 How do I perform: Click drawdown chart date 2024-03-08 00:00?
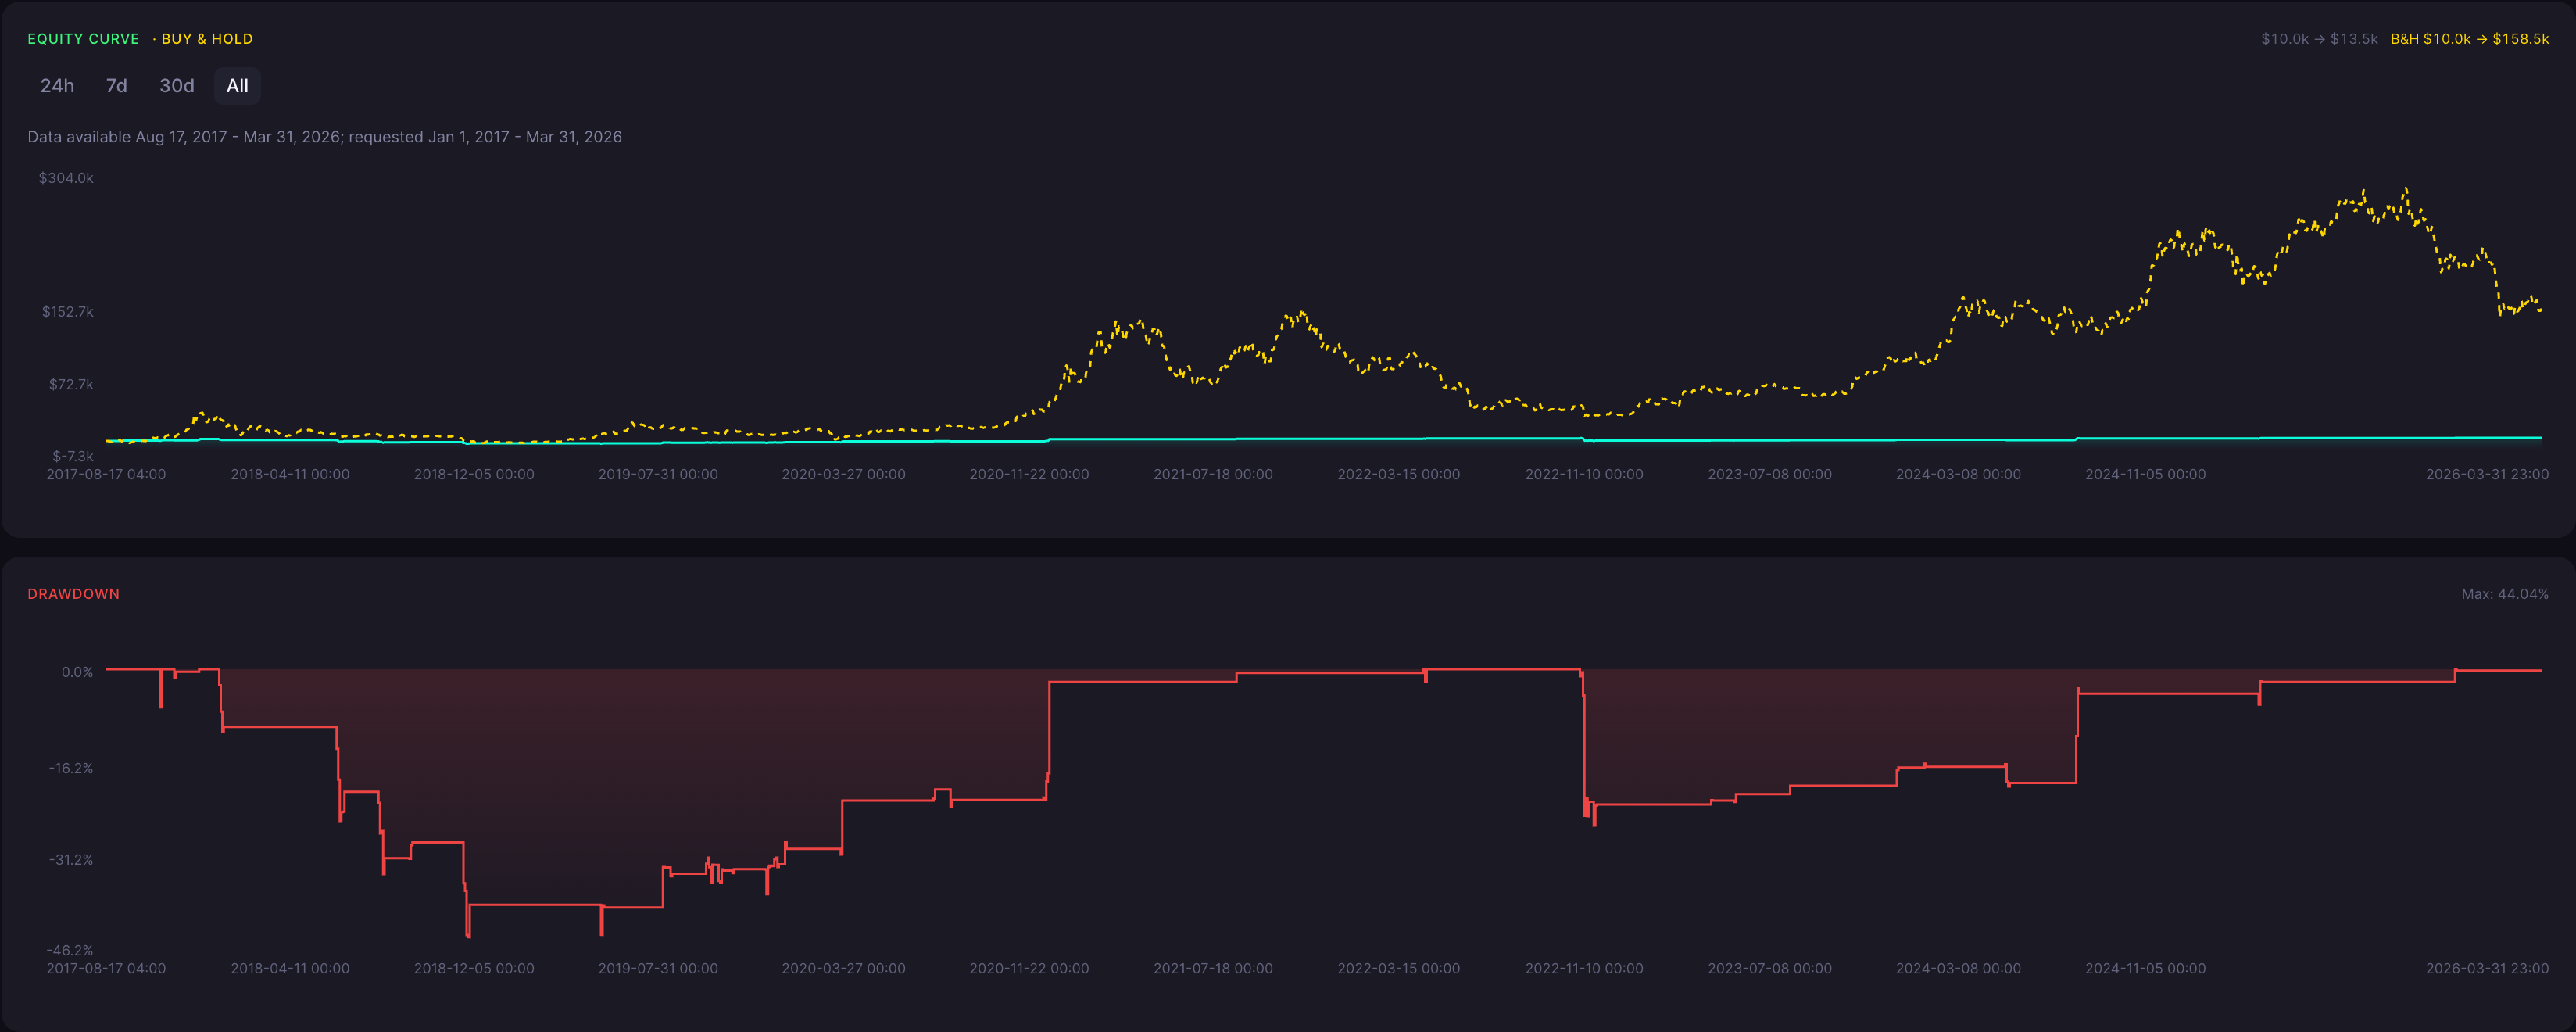(x=1958, y=968)
